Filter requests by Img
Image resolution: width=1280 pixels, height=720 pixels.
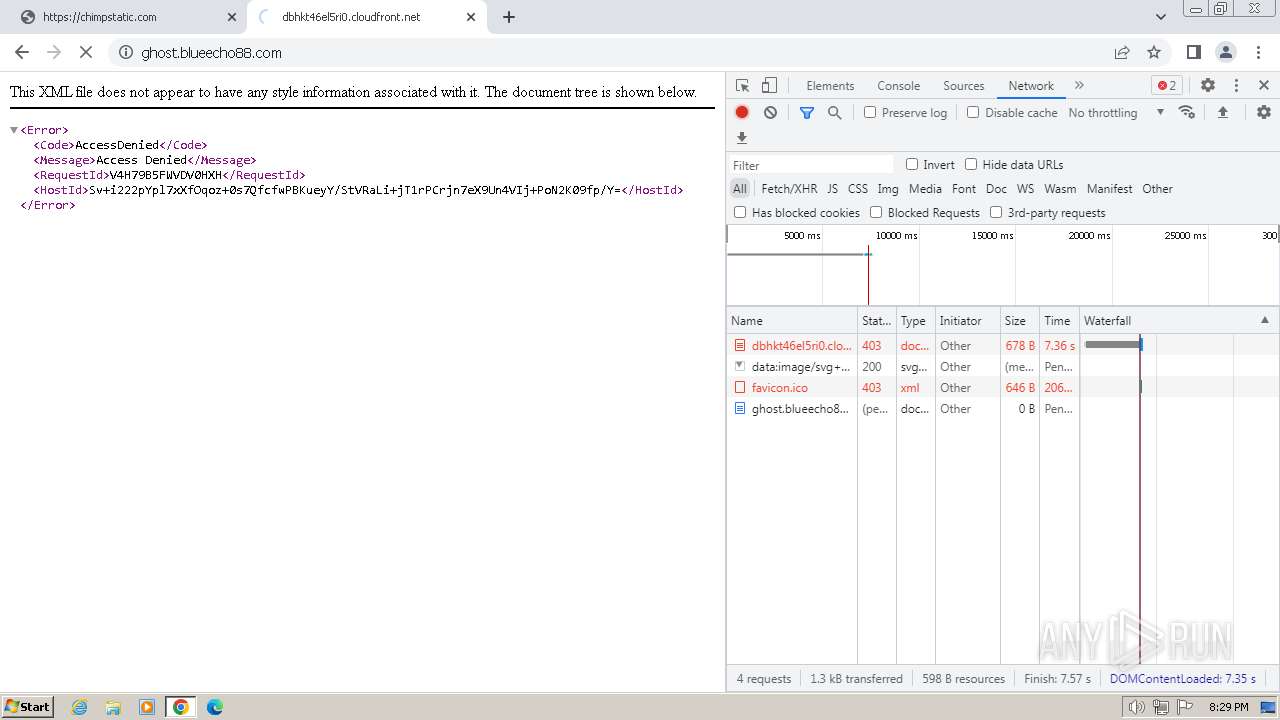[x=888, y=188]
